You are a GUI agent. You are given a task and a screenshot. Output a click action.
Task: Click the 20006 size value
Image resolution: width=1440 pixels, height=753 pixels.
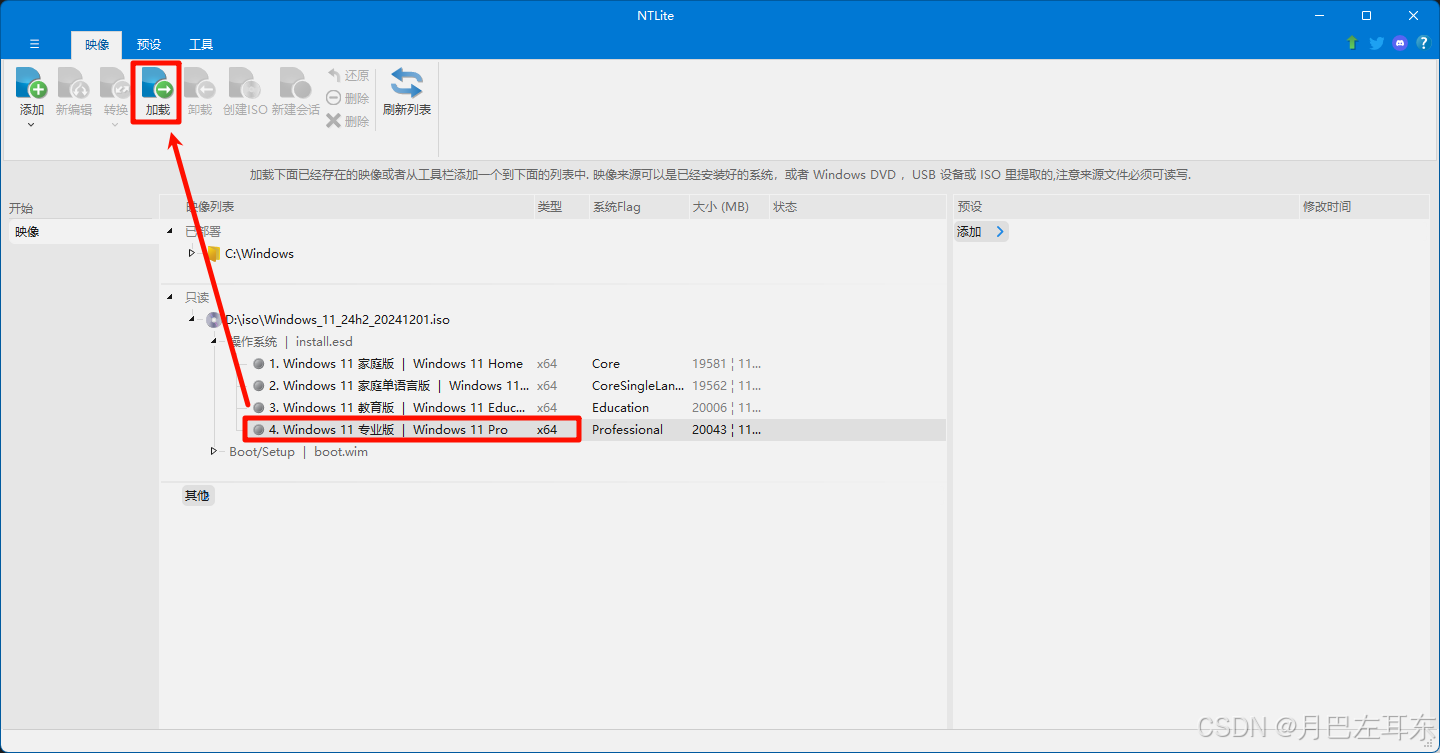(x=709, y=408)
